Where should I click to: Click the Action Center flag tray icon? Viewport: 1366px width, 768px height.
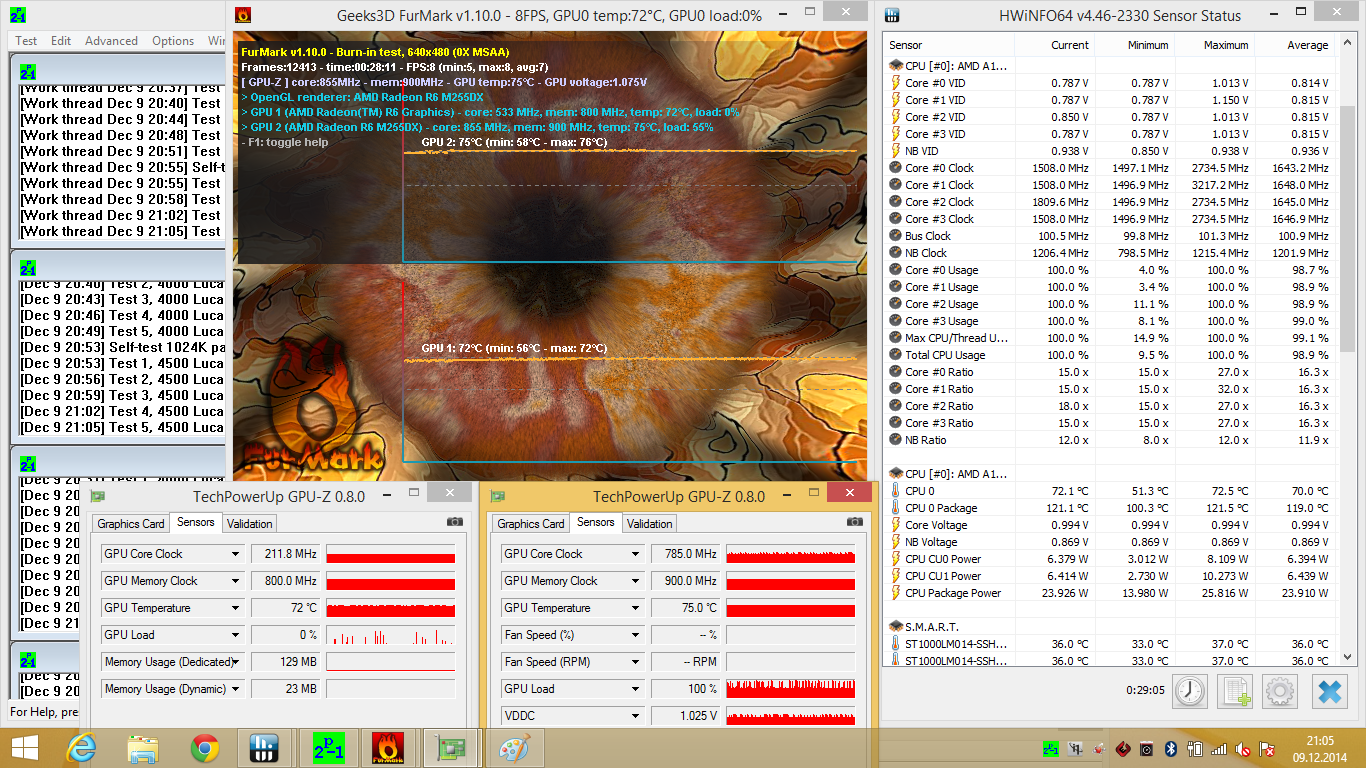[1266, 748]
